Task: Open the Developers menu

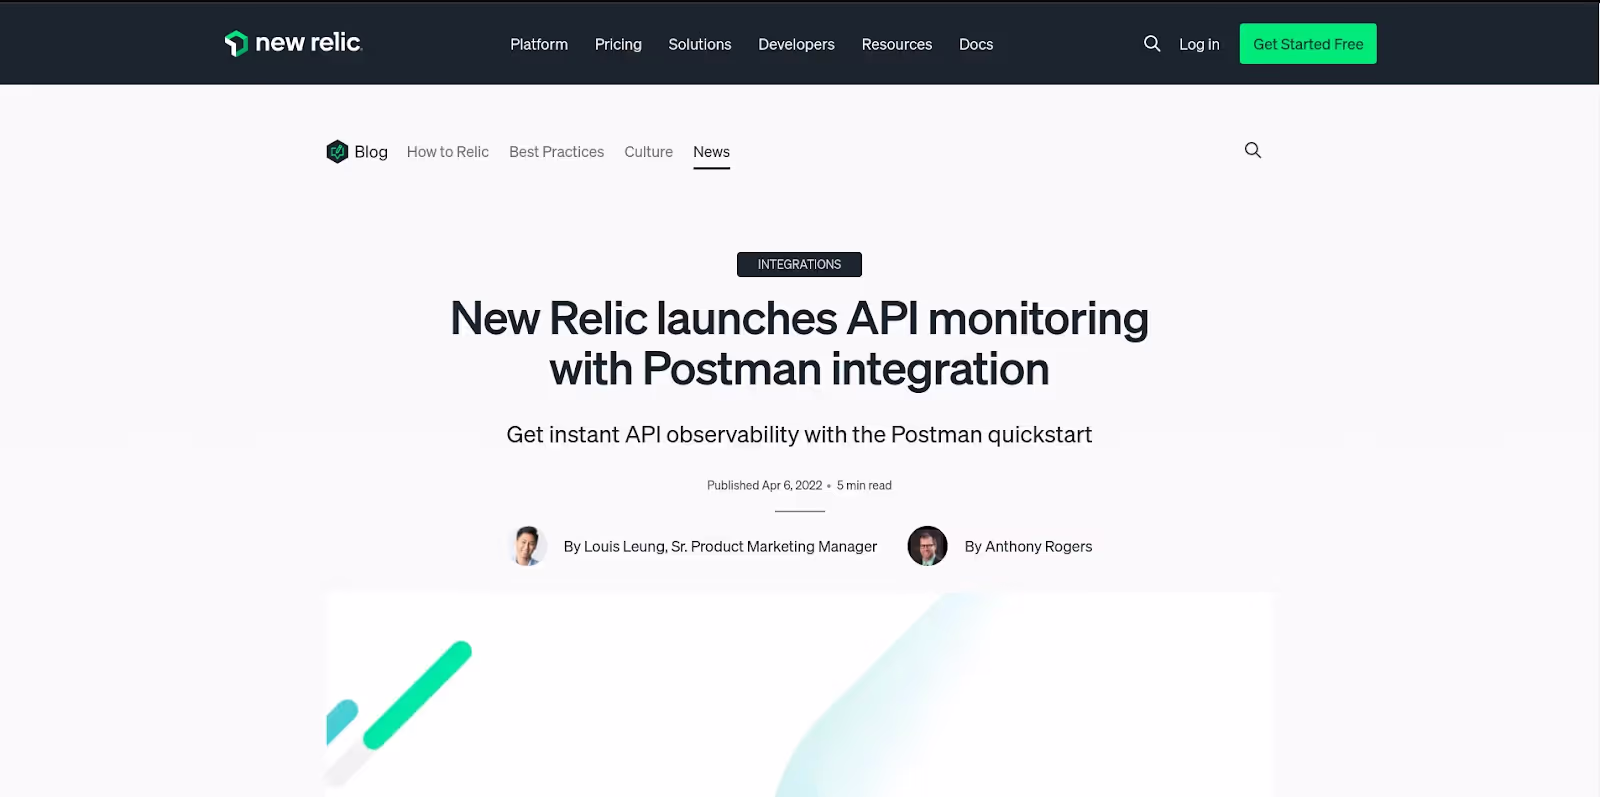Action: 796,44
